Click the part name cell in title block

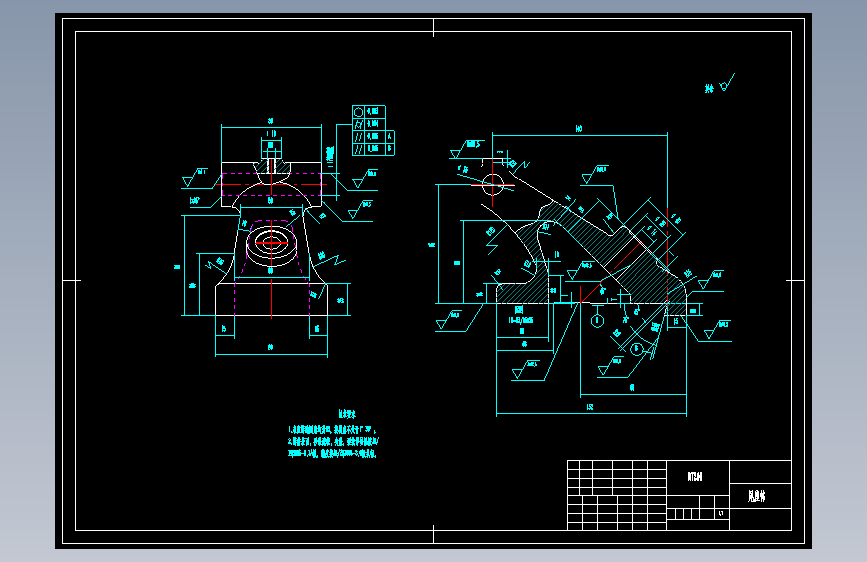pos(760,496)
